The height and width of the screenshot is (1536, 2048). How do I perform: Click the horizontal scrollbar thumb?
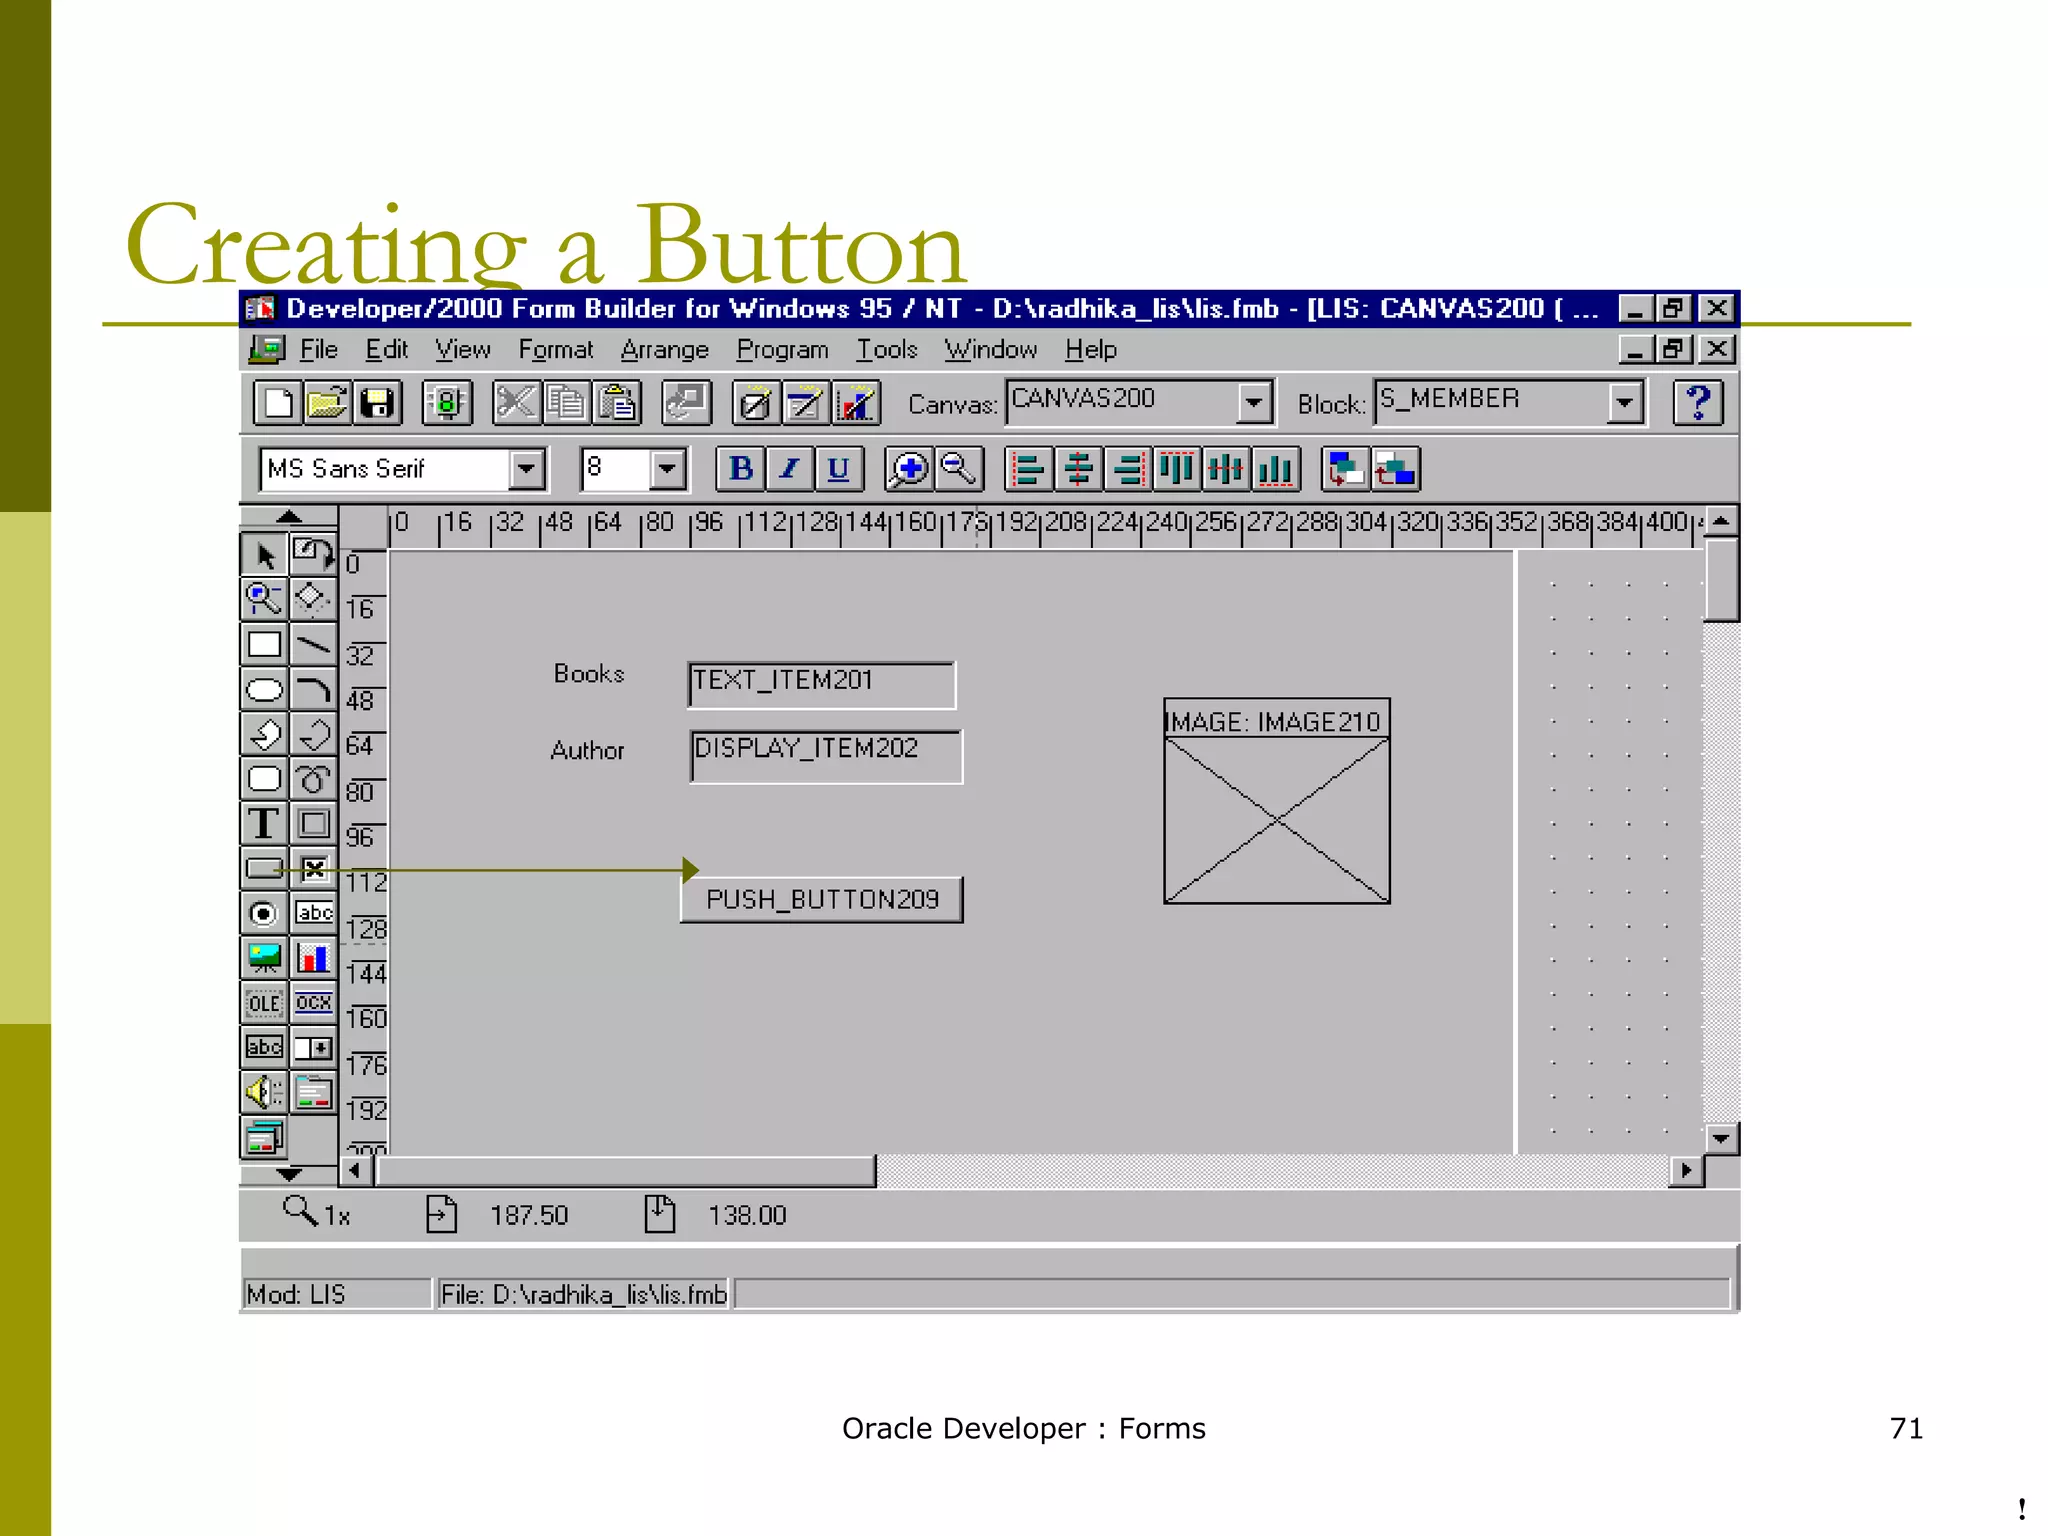click(625, 1170)
